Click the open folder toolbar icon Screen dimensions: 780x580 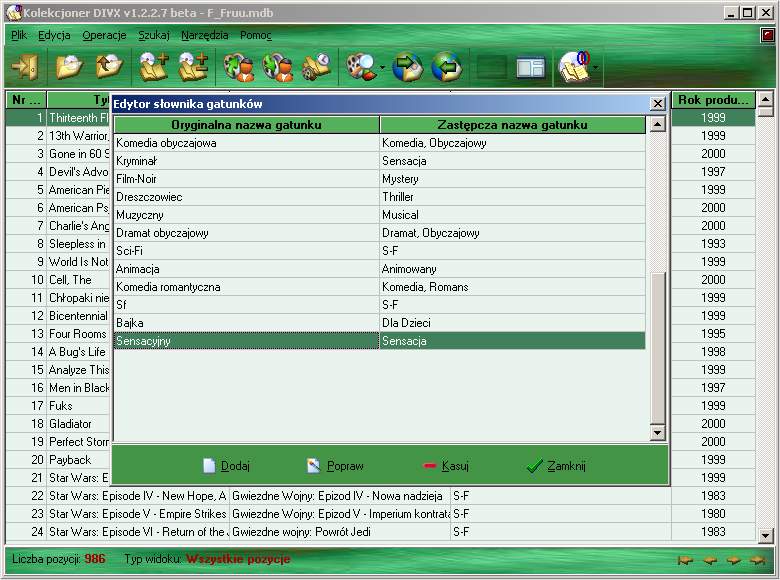(68, 68)
